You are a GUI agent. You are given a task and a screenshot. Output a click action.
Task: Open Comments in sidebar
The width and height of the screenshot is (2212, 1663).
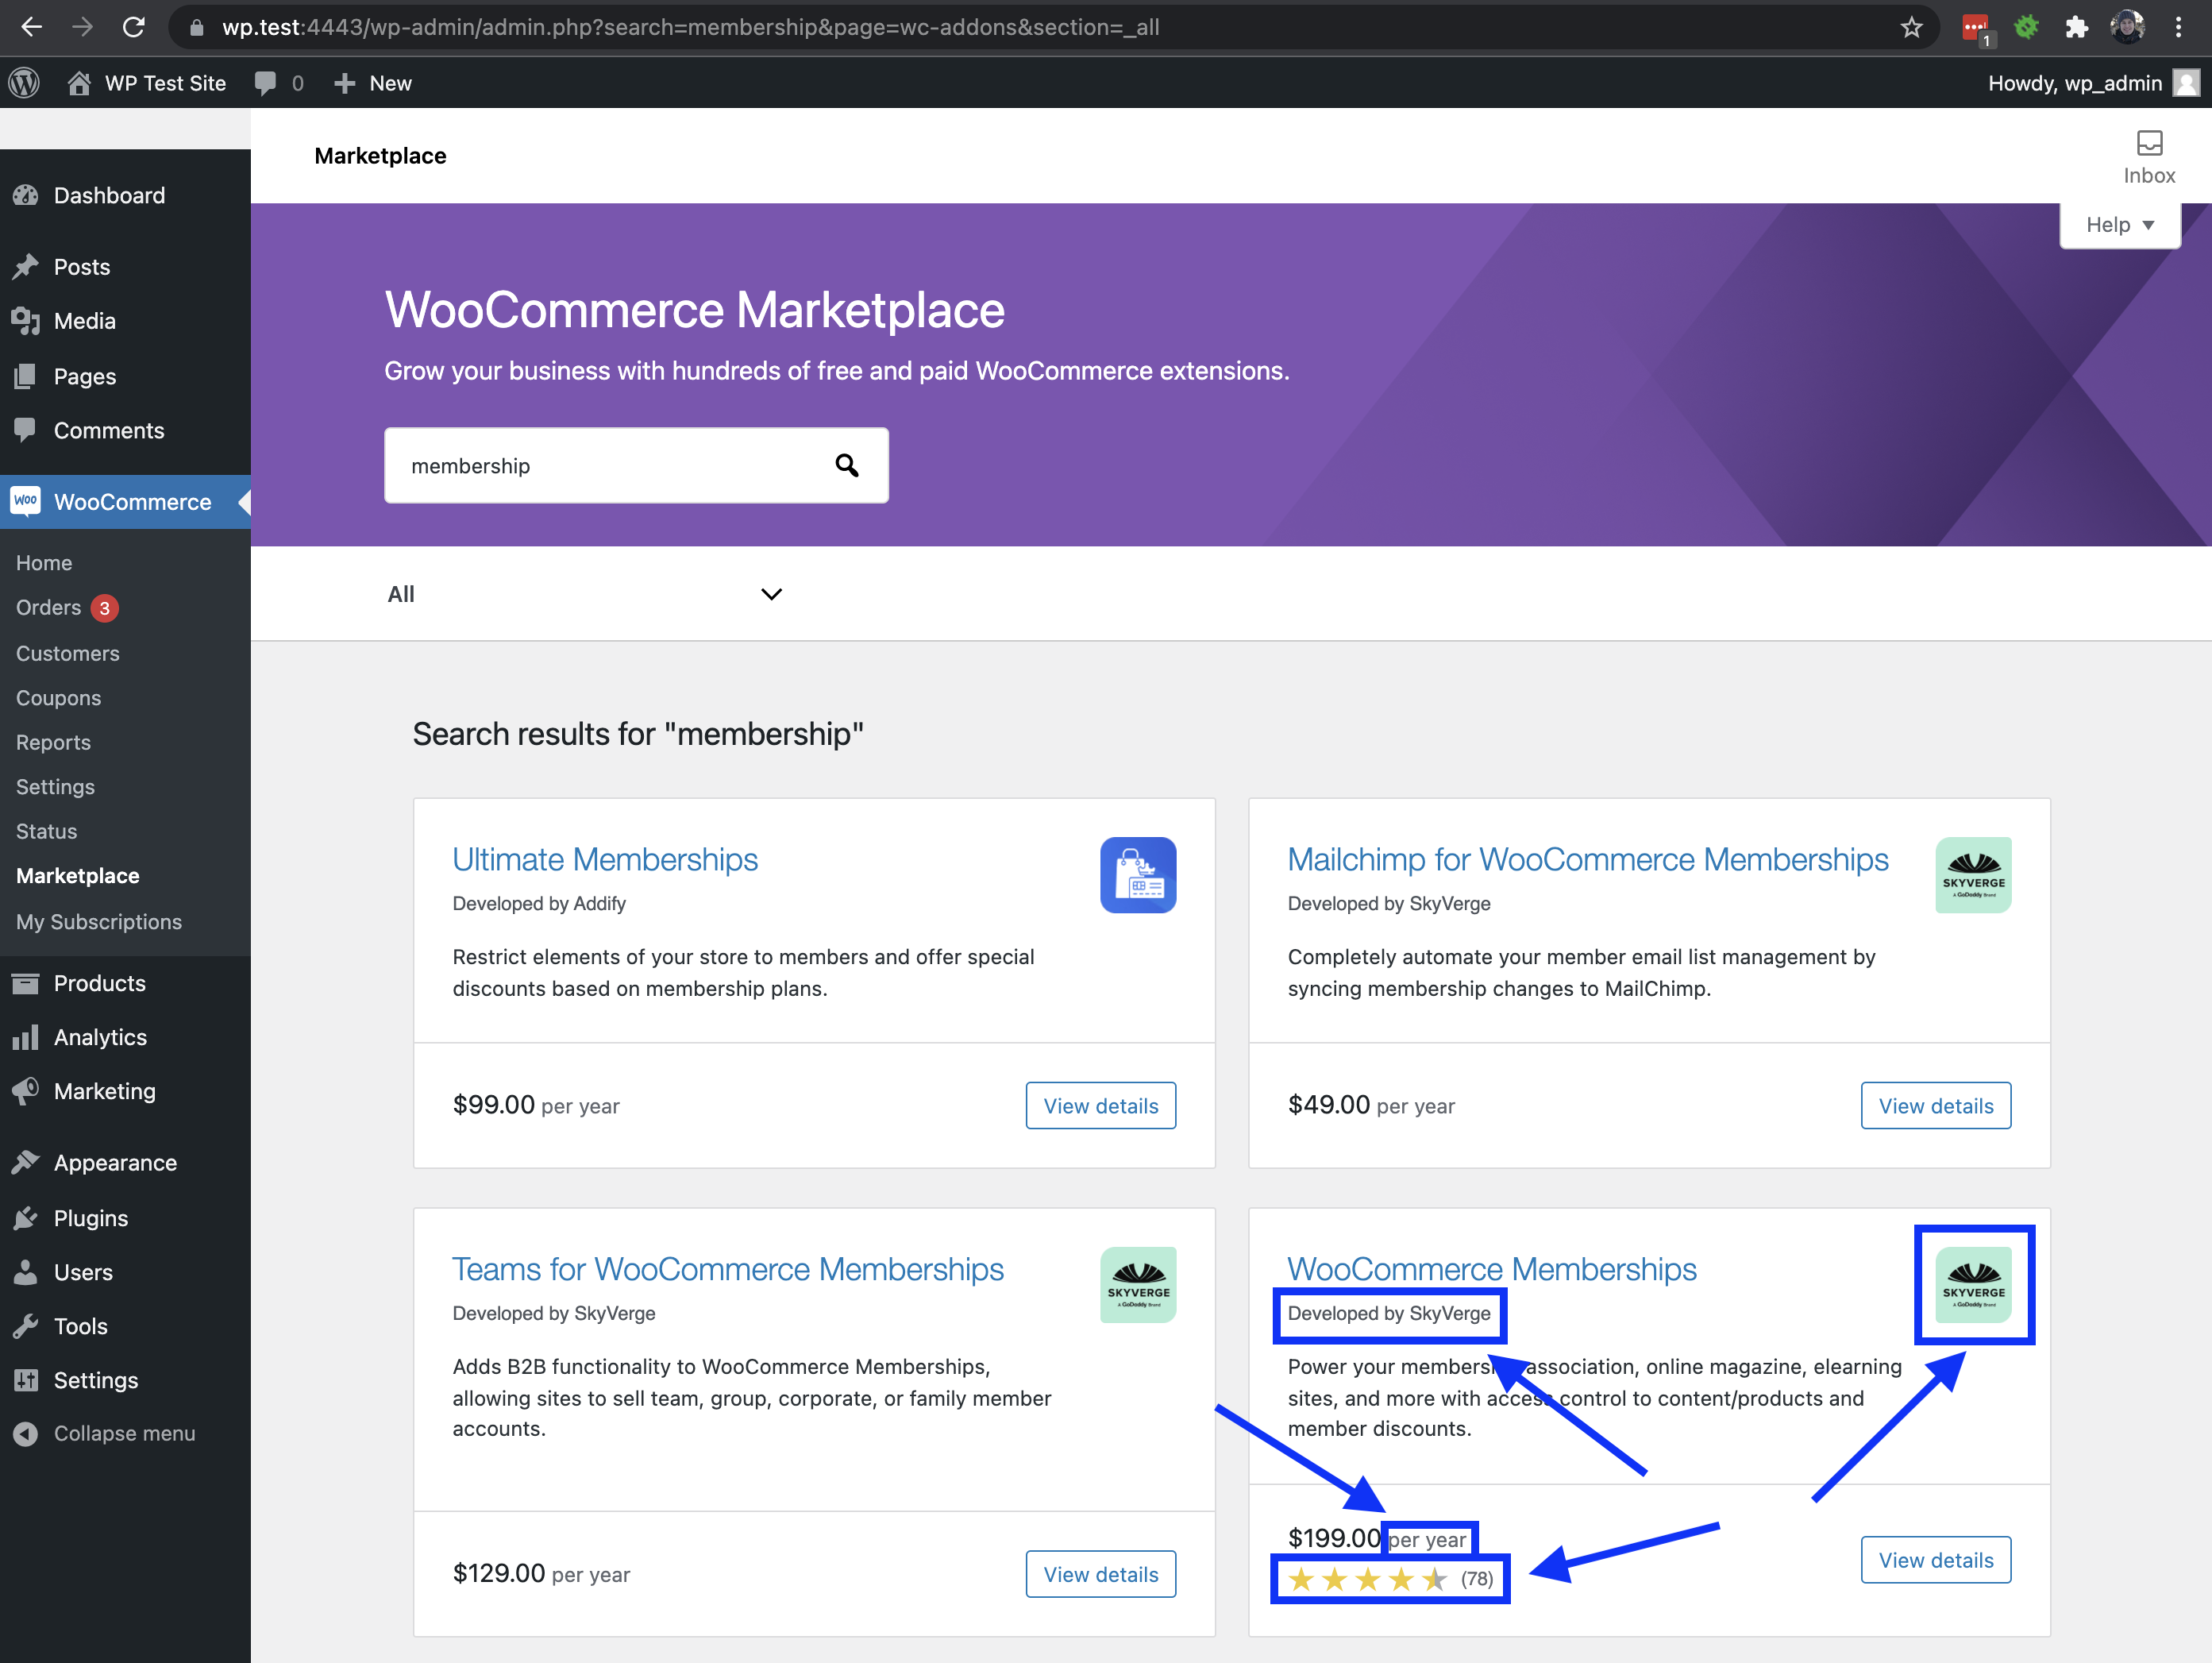(x=125, y=430)
